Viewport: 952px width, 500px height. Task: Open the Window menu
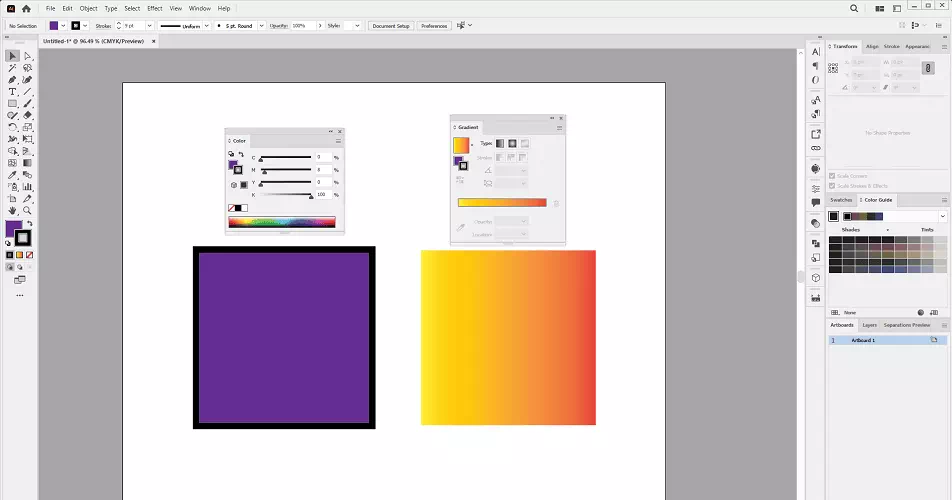(200, 8)
